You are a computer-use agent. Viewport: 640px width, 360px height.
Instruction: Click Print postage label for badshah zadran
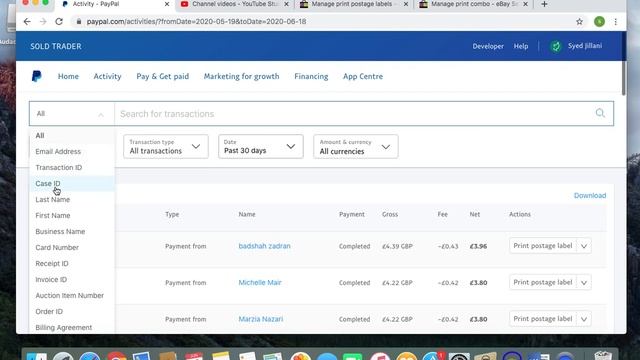[x=543, y=246]
